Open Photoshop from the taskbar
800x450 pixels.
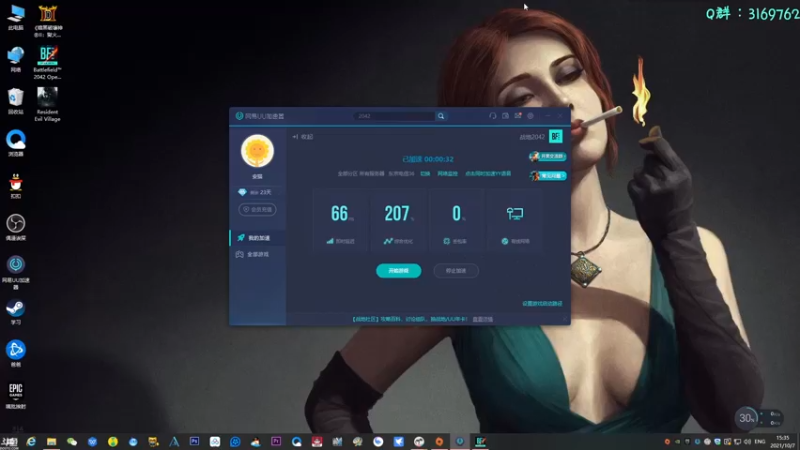pos(194,442)
